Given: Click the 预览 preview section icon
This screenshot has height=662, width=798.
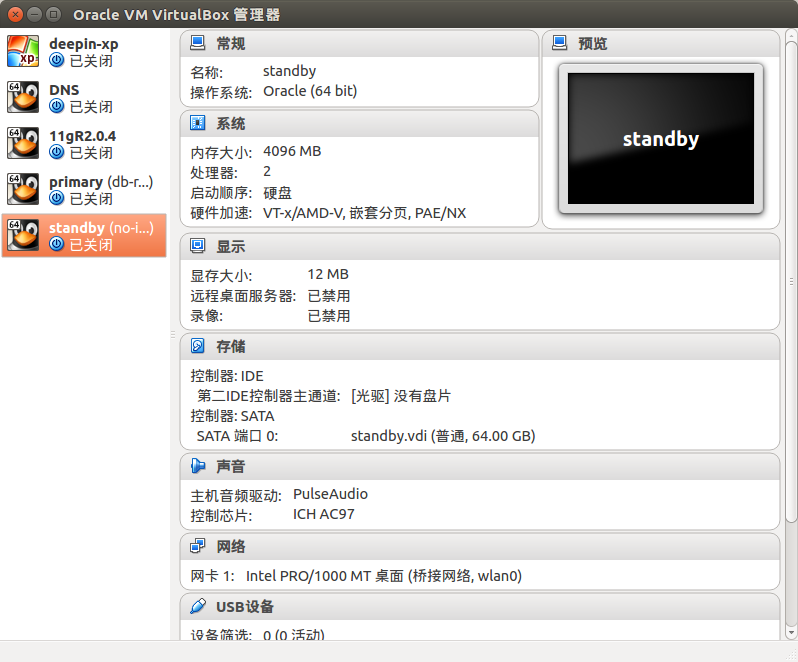Looking at the screenshot, I should click(560, 43).
